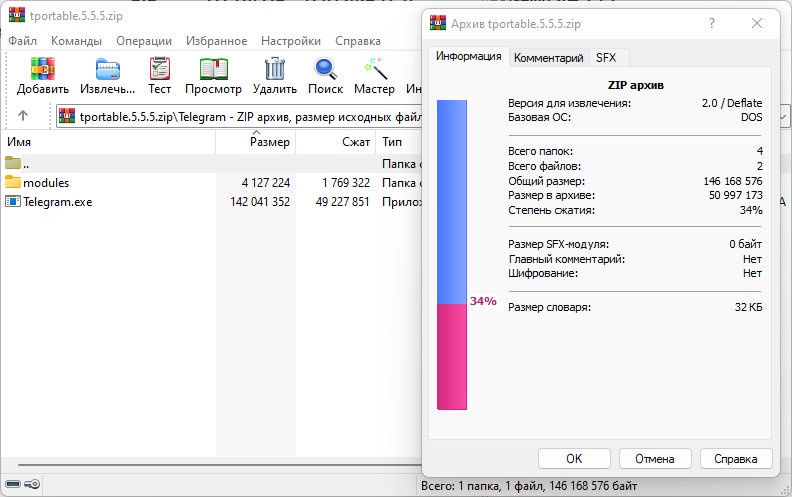Click the ZIP архив heading
This screenshot has height=497, width=792.
tap(635, 85)
